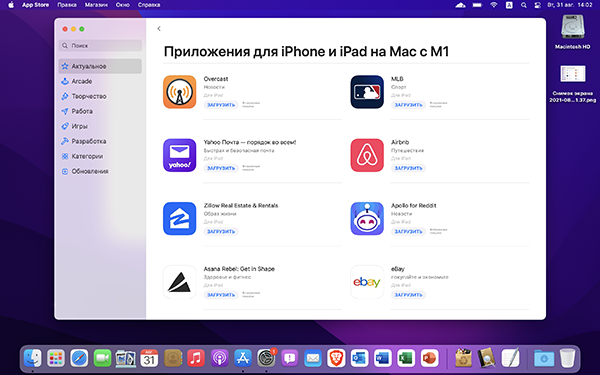Launch Mail from the Dock
Screen dimensions: 600x375
[x=313, y=359]
